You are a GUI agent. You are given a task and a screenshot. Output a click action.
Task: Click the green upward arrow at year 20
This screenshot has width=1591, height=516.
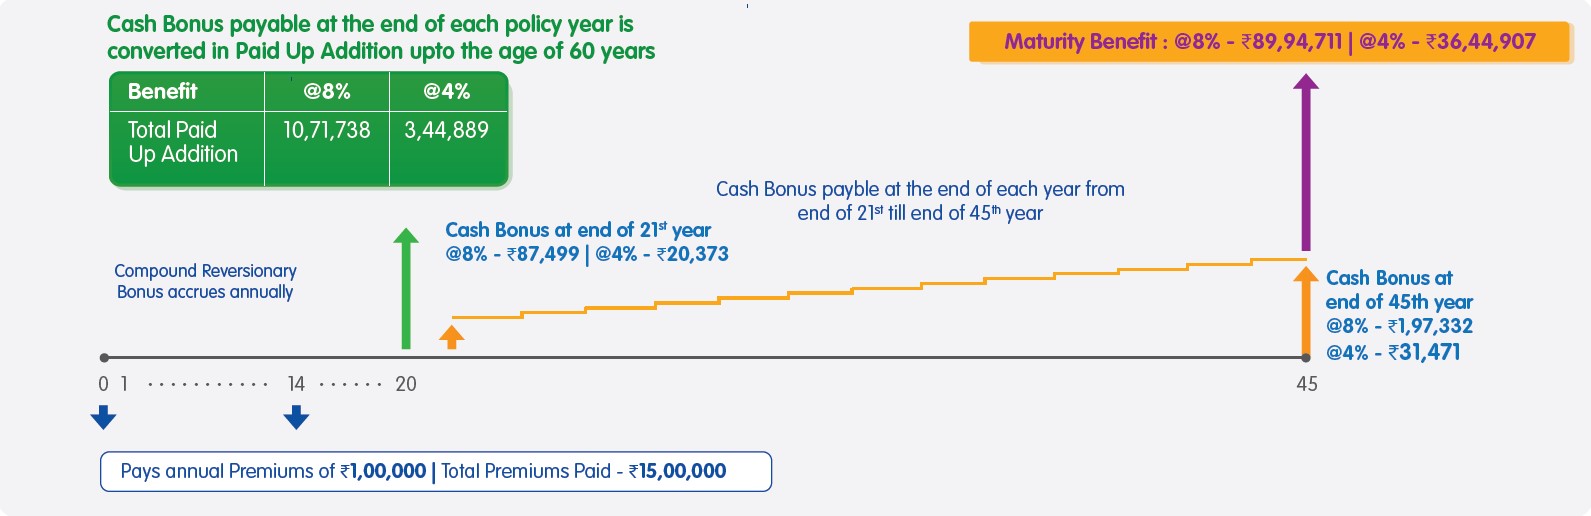(405, 289)
